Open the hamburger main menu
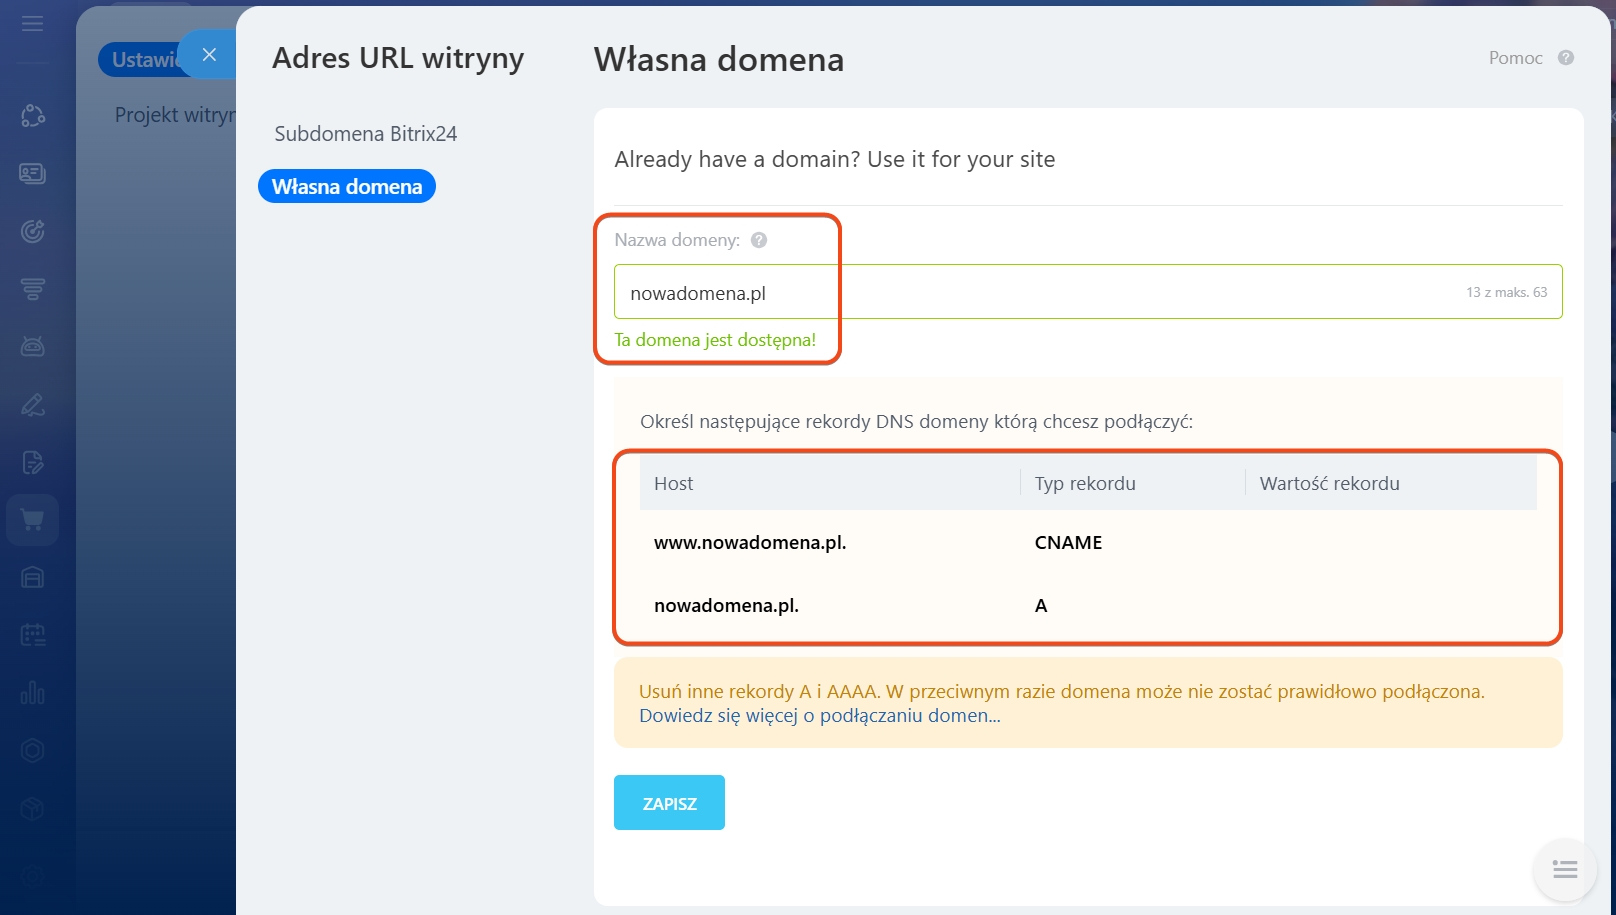 (33, 23)
